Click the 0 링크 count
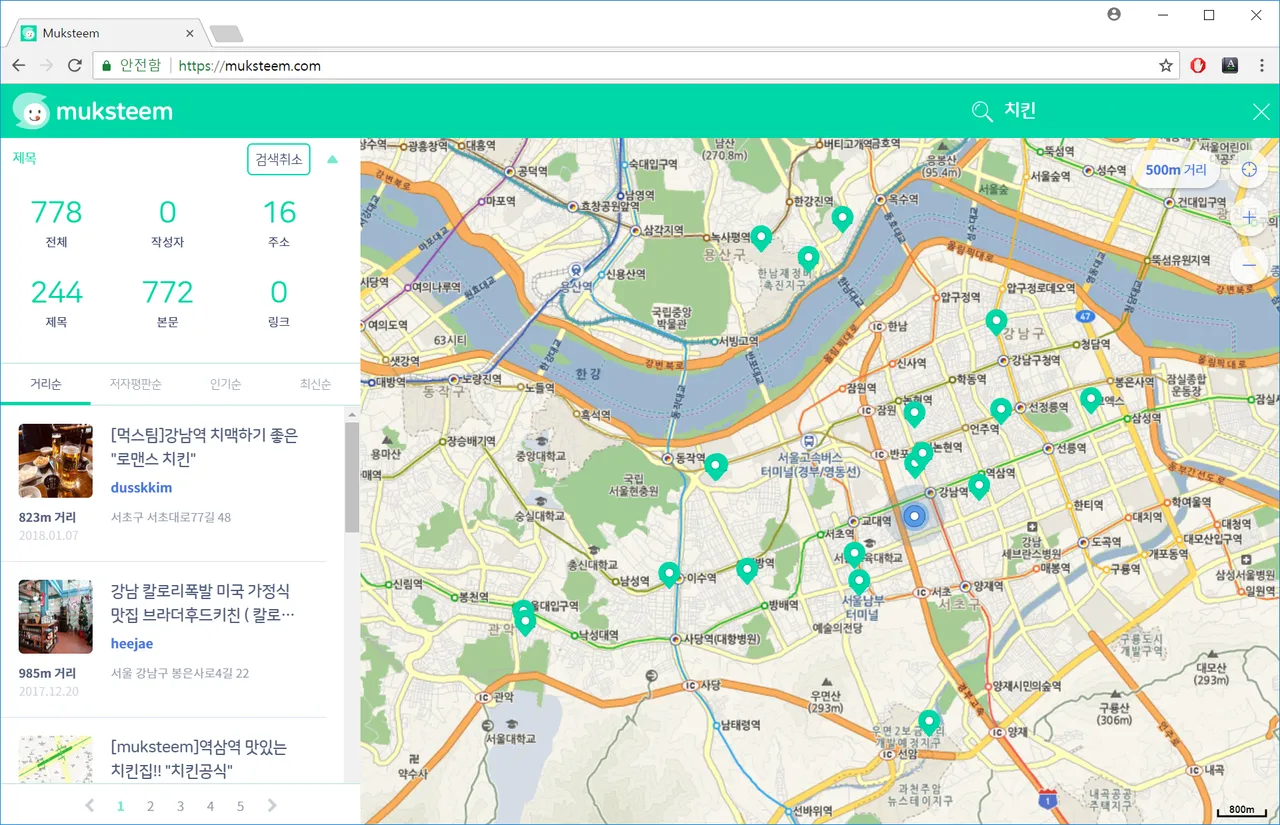The image size is (1280, 825). click(279, 303)
